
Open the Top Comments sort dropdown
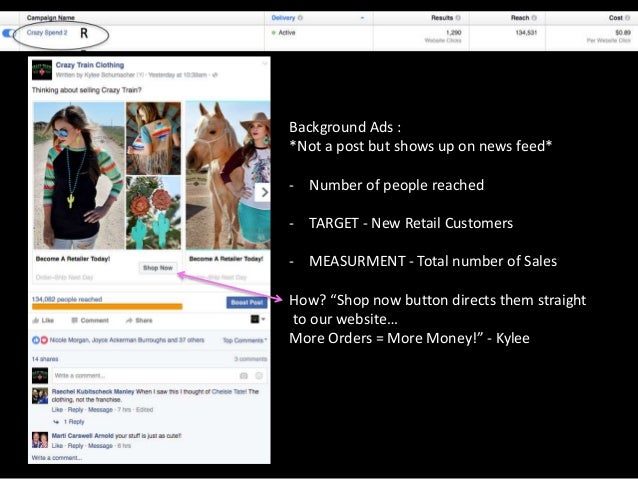[245, 340]
